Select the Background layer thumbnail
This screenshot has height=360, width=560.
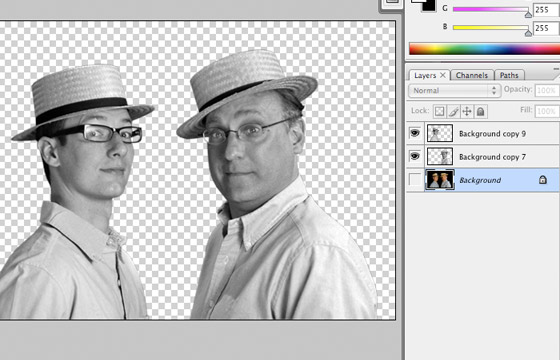(440, 180)
